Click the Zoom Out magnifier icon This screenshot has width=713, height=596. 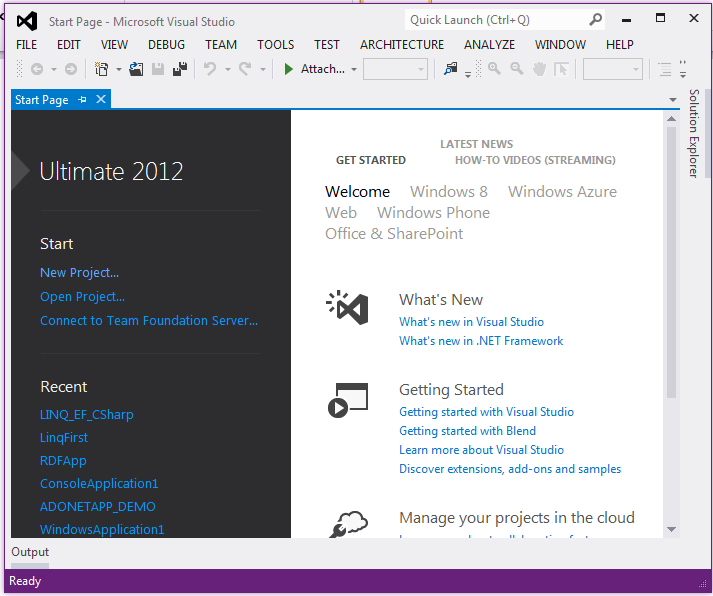coord(517,69)
